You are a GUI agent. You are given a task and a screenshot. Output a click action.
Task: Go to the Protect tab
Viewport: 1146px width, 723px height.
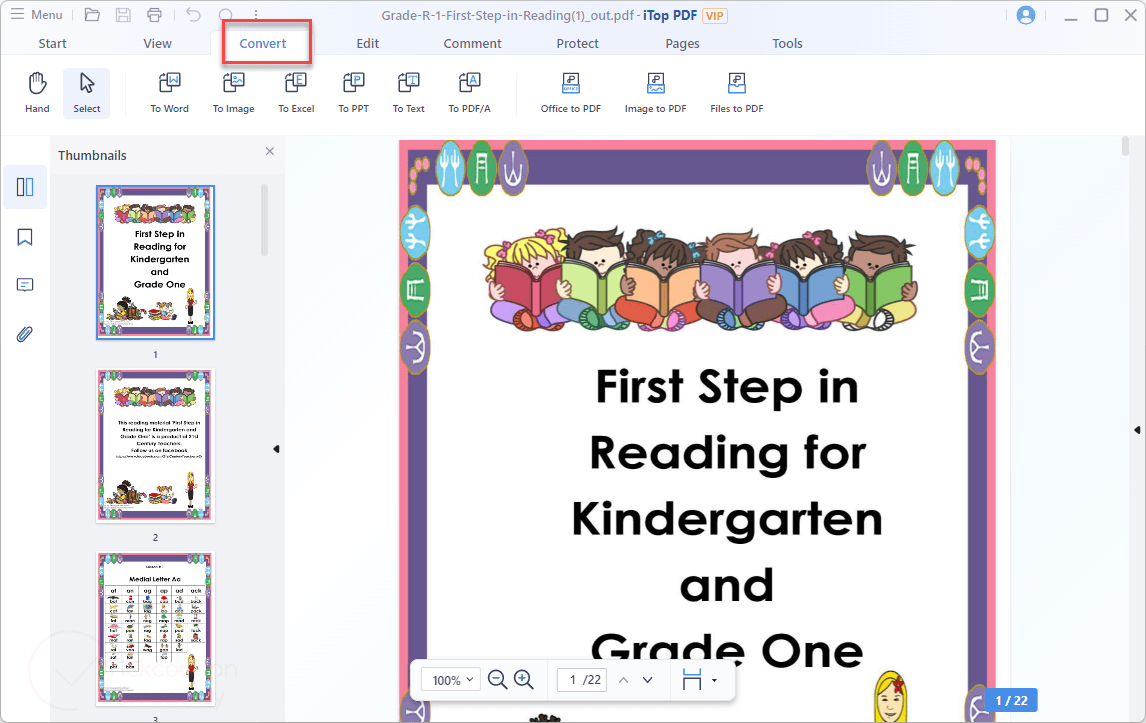[x=577, y=43]
